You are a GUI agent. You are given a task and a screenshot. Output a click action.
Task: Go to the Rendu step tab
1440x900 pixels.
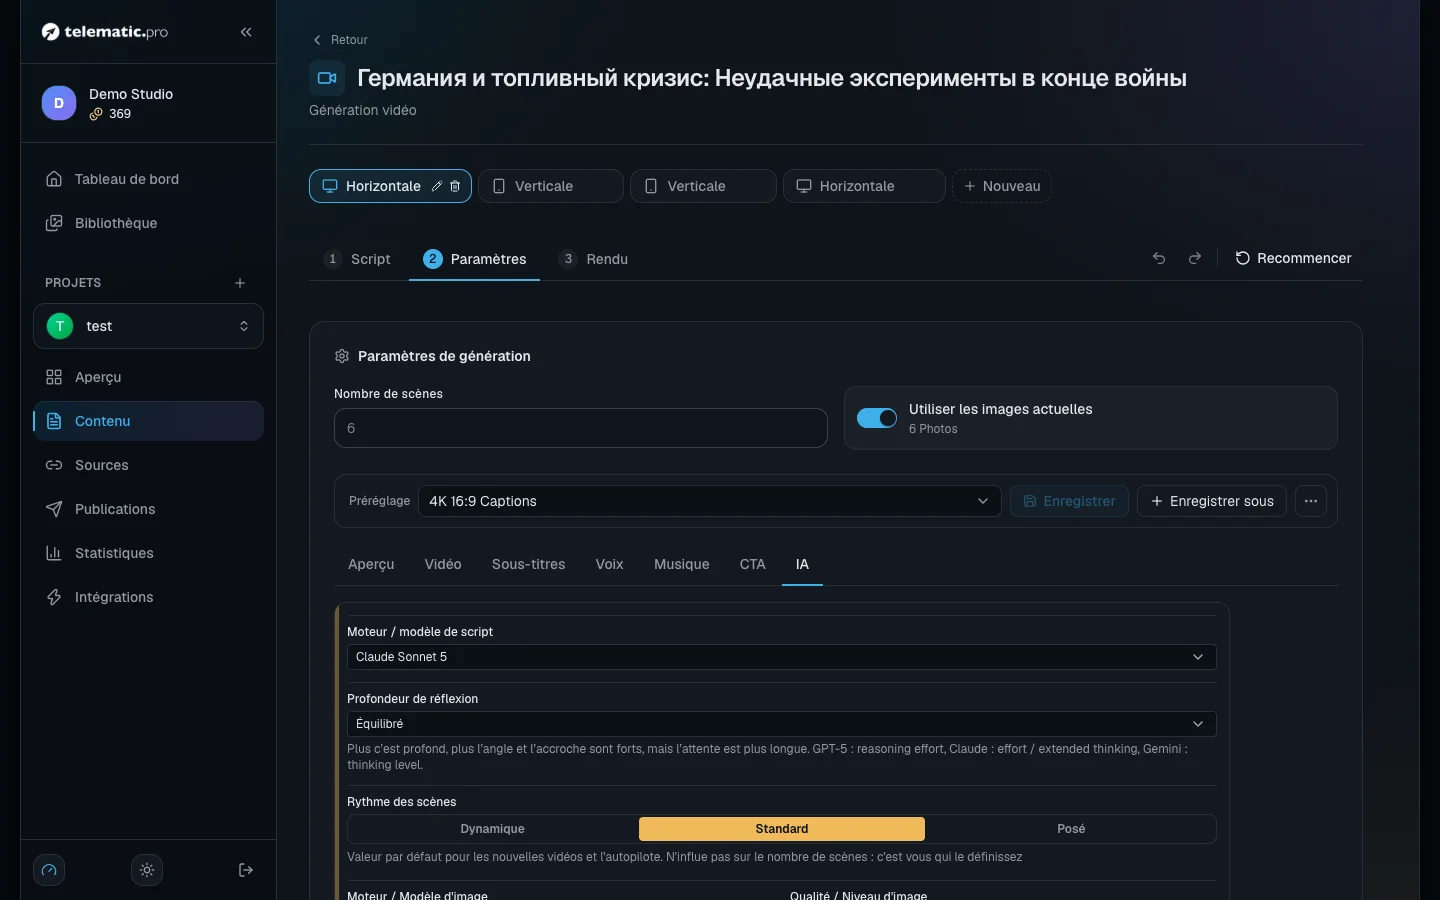coord(594,259)
